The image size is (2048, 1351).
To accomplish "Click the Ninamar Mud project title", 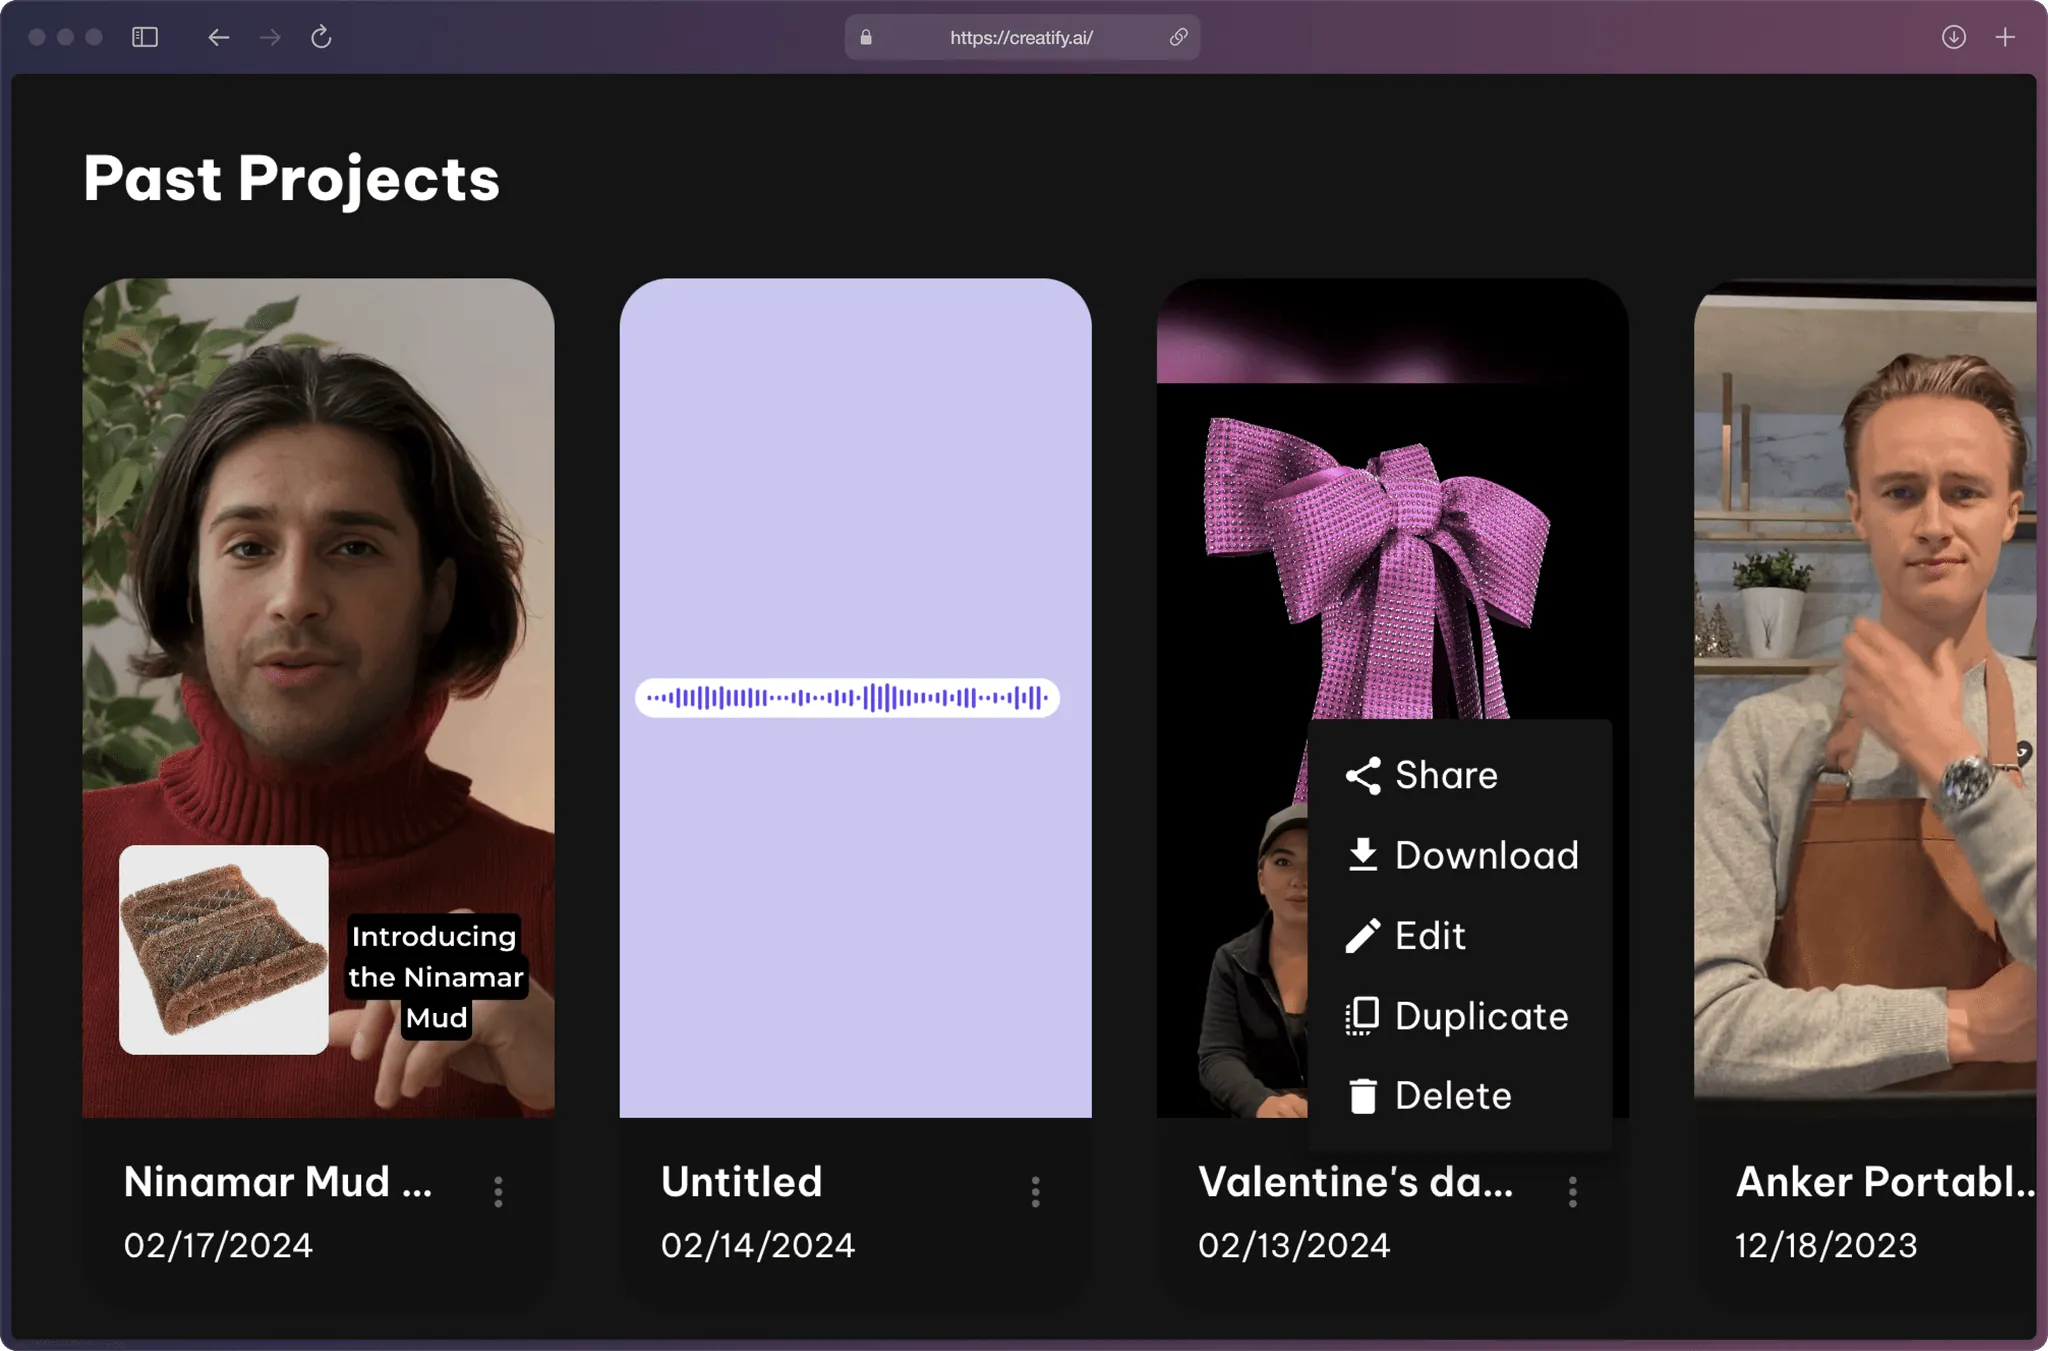I will 278,1182.
